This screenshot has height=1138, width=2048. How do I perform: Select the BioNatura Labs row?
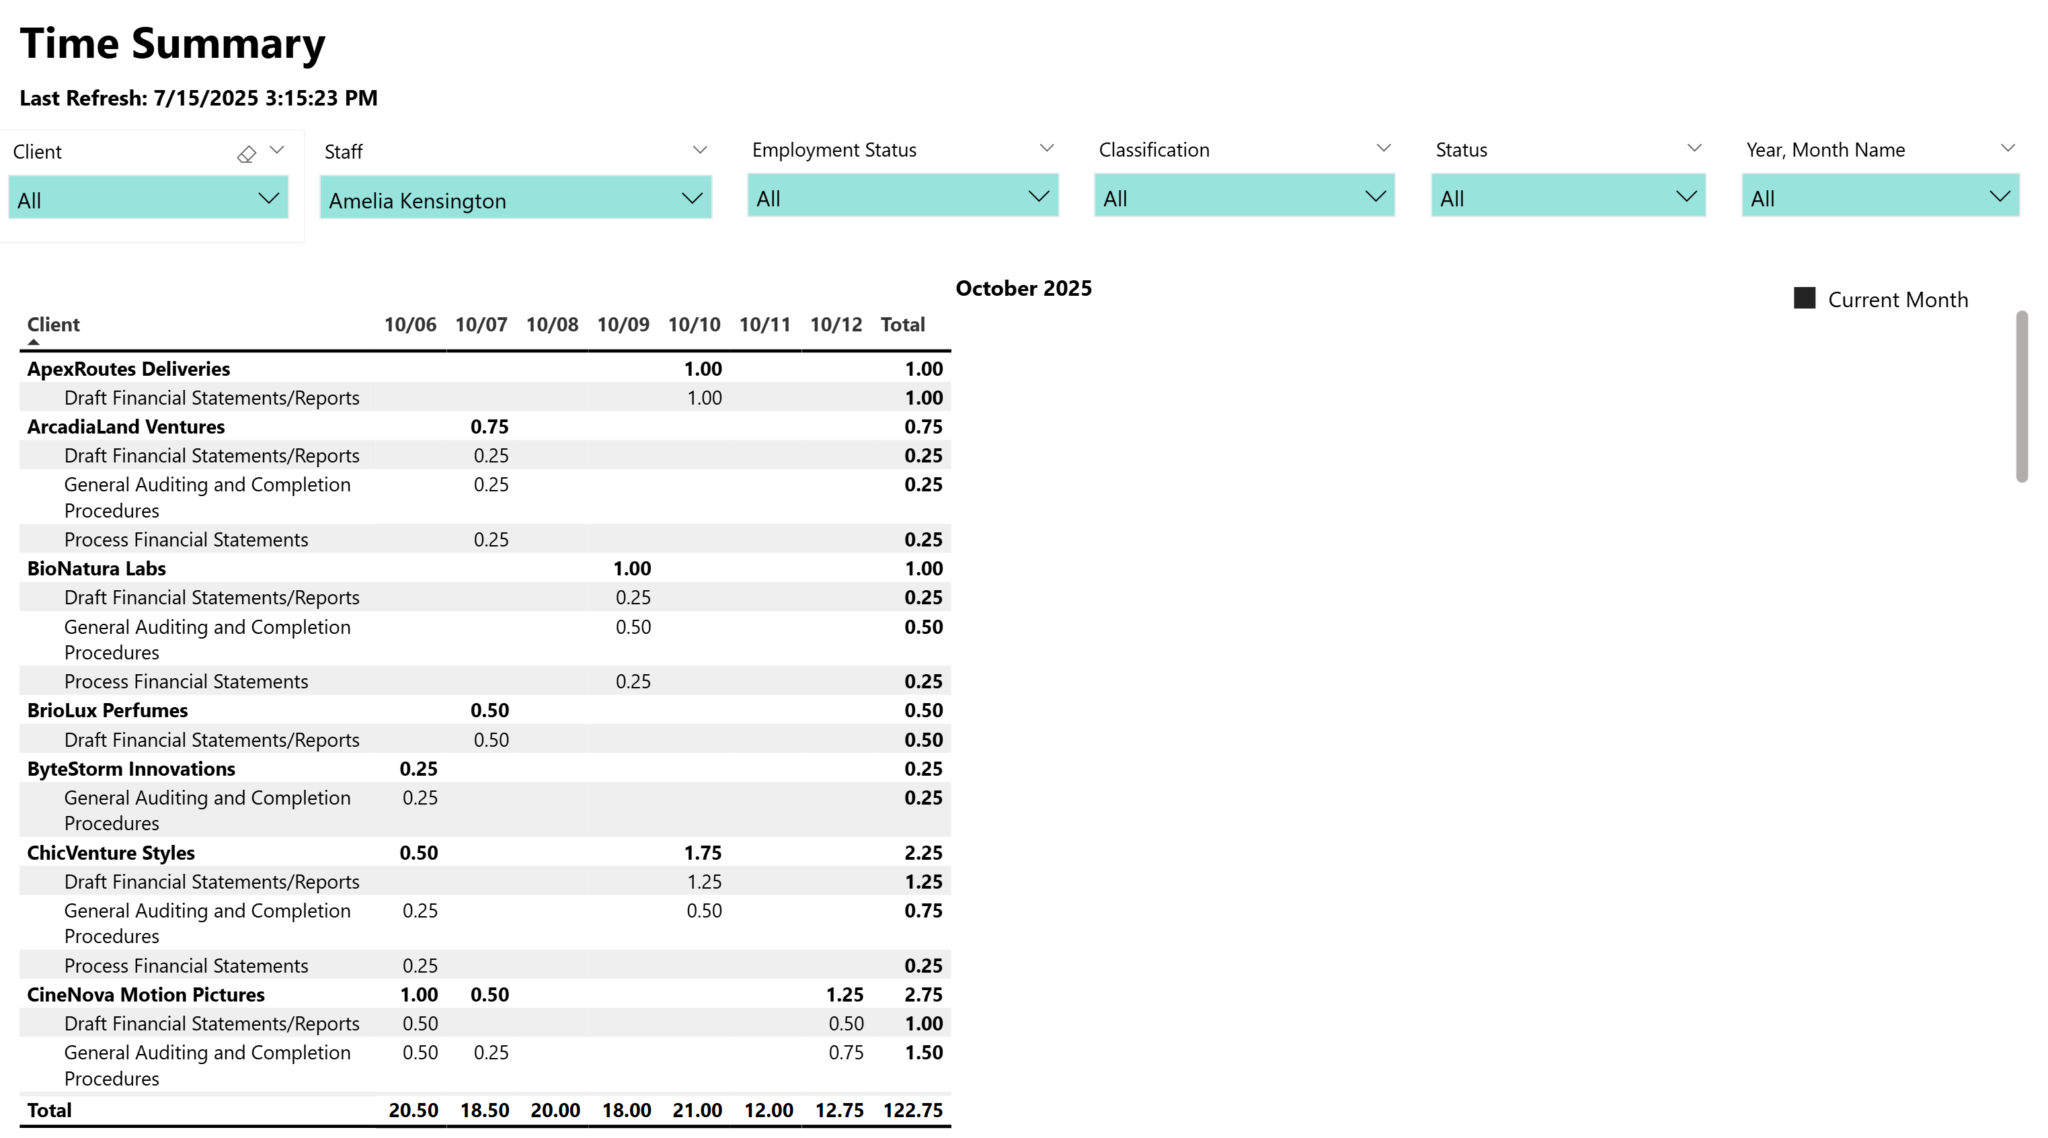click(485, 569)
